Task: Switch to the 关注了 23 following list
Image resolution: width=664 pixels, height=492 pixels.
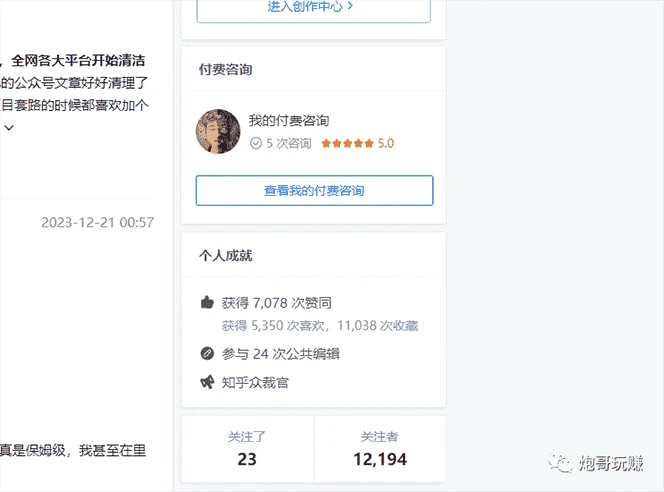Action: coord(247,450)
